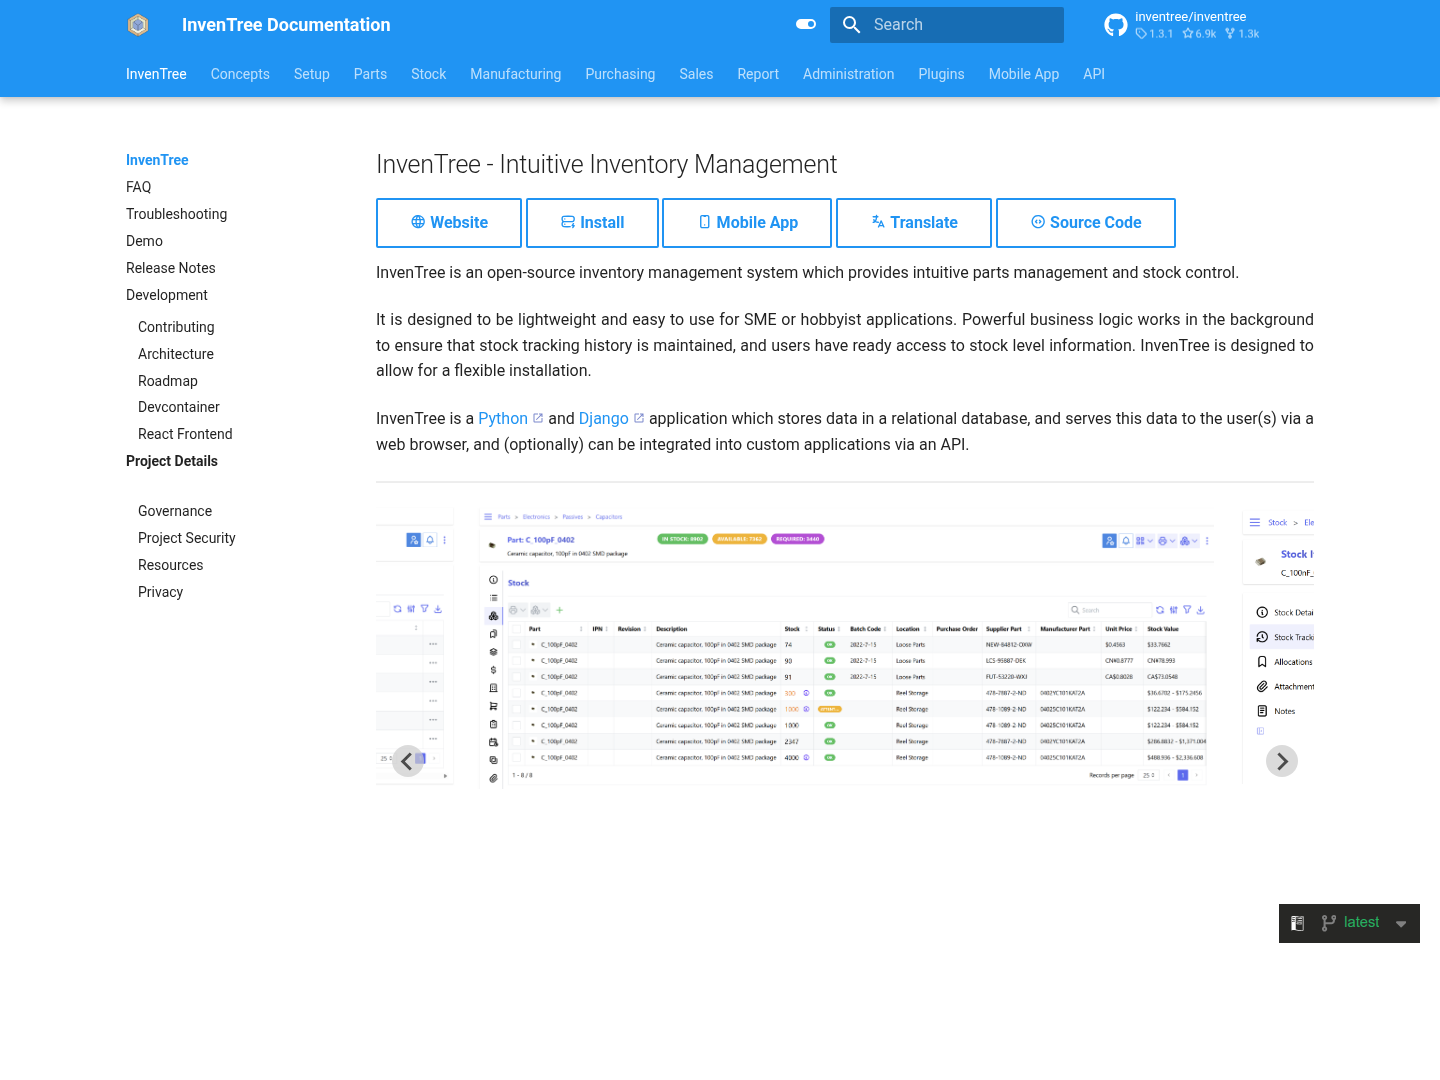The width and height of the screenshot is (1440, 1080).
Task: Select InvenTree in the sidebar
Action: [157, 160]
